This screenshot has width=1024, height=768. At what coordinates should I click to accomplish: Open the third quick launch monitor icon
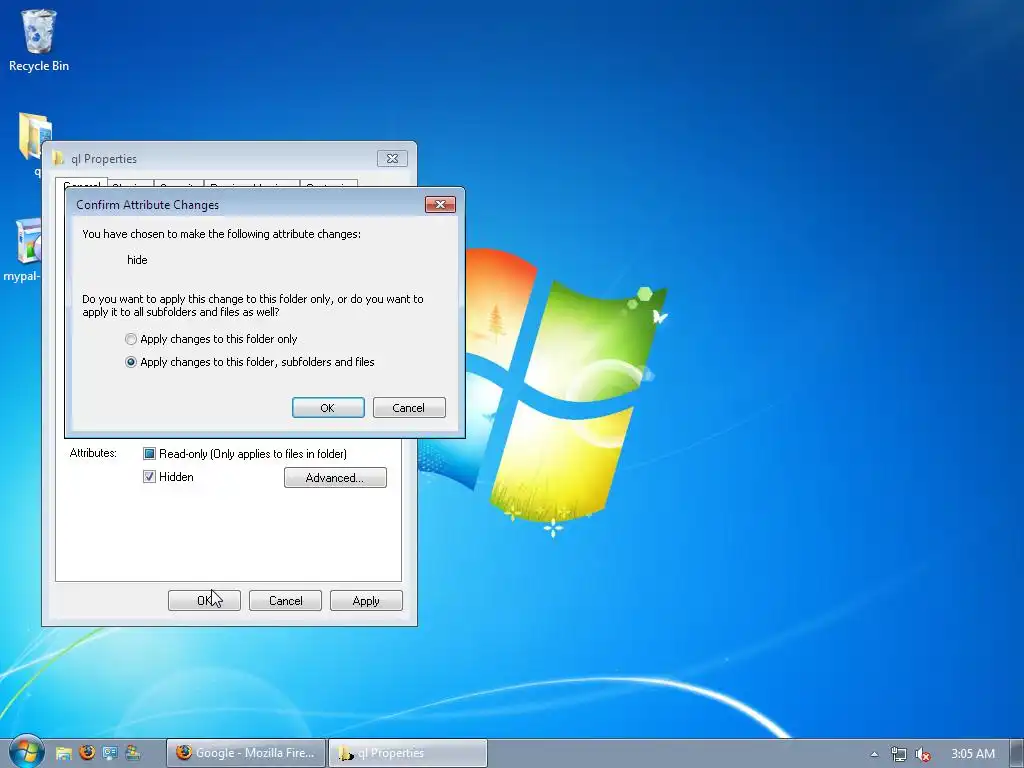click(110, 753)
